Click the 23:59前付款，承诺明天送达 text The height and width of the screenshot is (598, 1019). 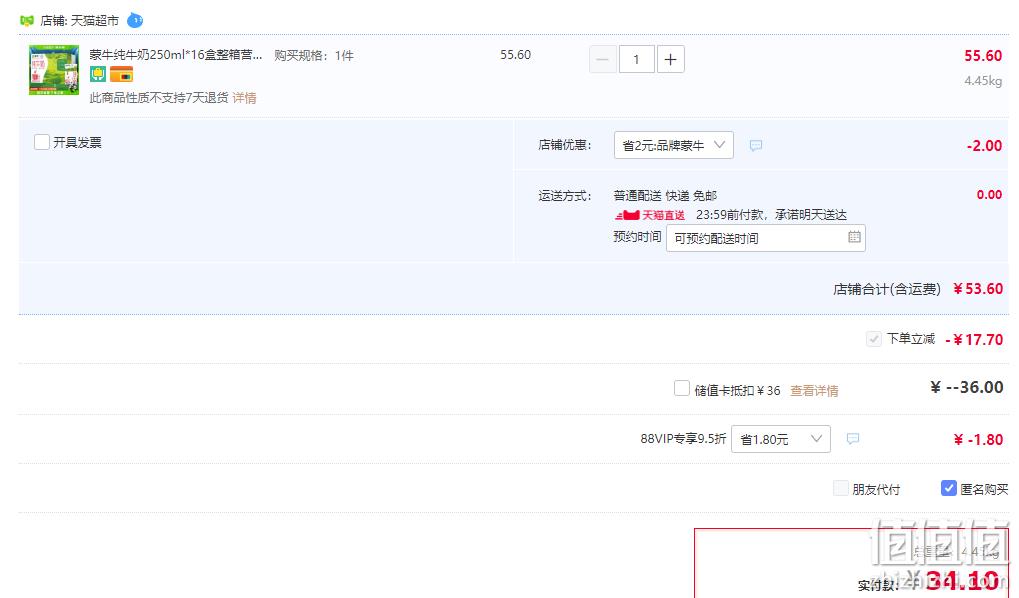[x=771, y=214]
